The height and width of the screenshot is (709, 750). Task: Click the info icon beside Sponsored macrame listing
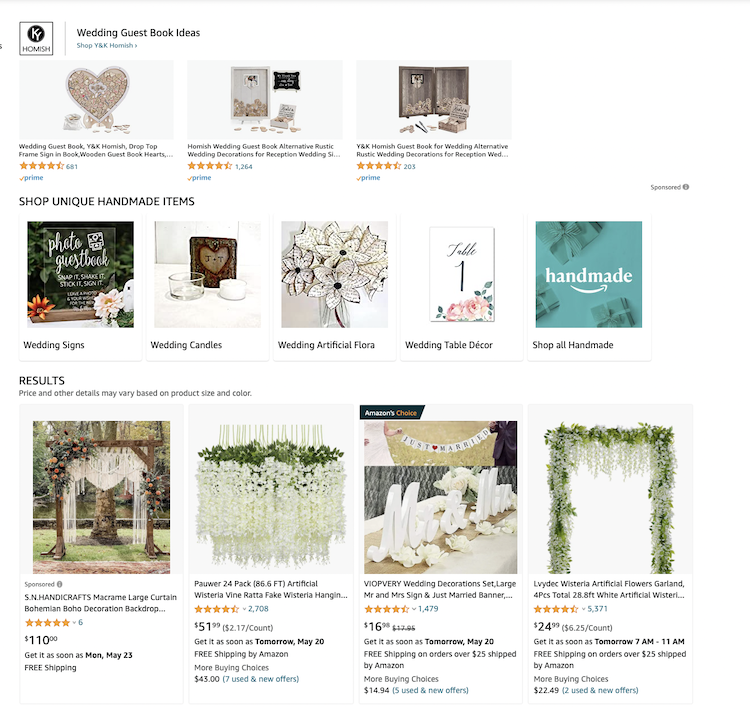tap(59, 584)
